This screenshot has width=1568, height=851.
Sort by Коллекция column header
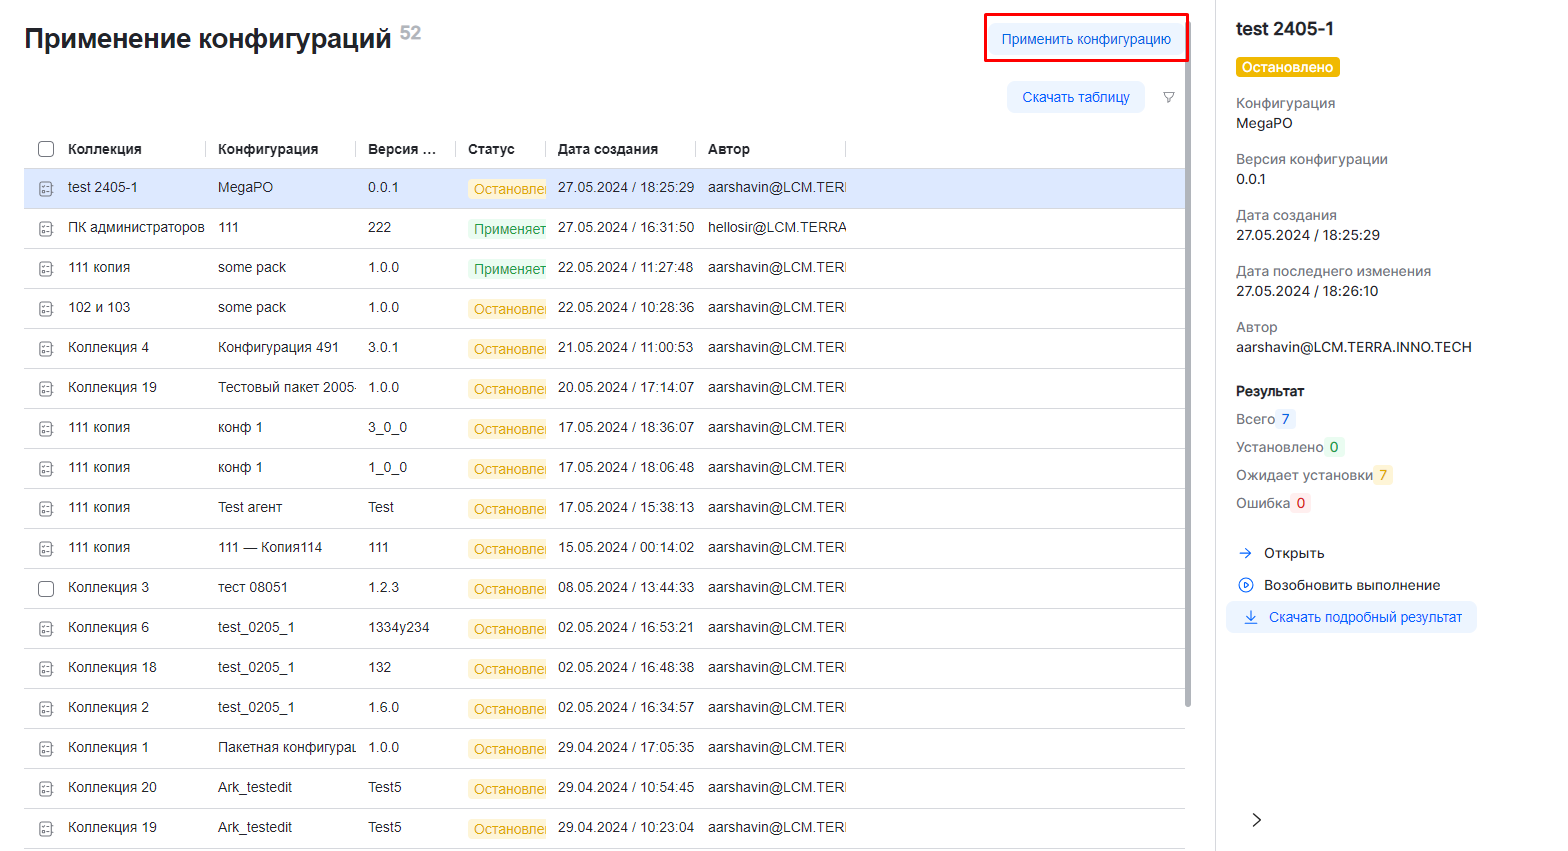[x=104, y=149]
